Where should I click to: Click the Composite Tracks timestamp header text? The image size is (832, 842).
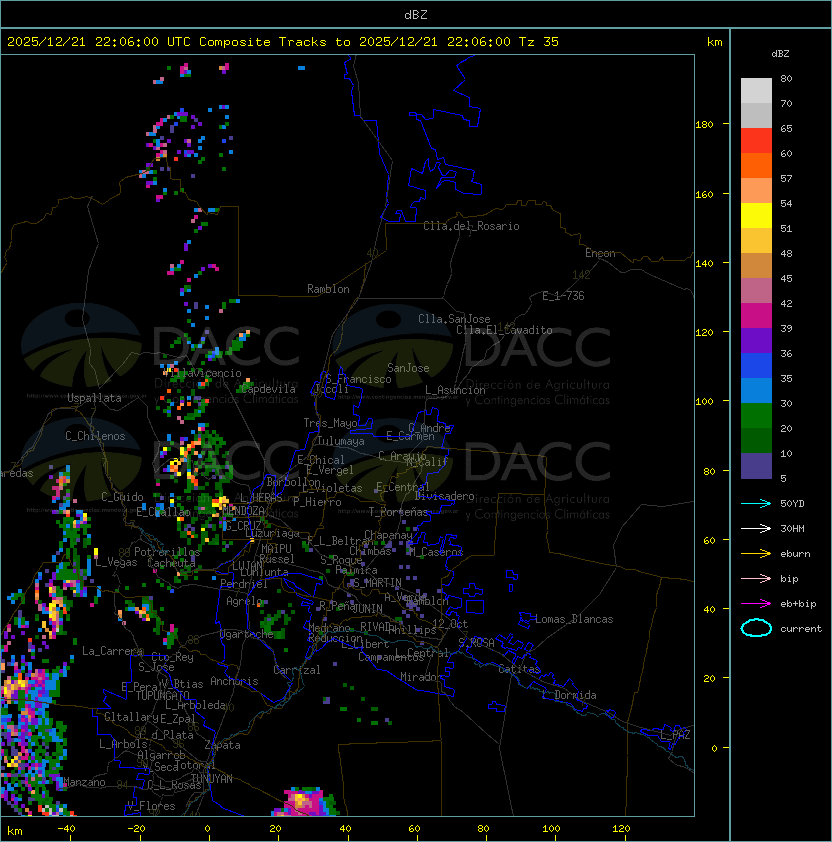[x=283, y=42]
